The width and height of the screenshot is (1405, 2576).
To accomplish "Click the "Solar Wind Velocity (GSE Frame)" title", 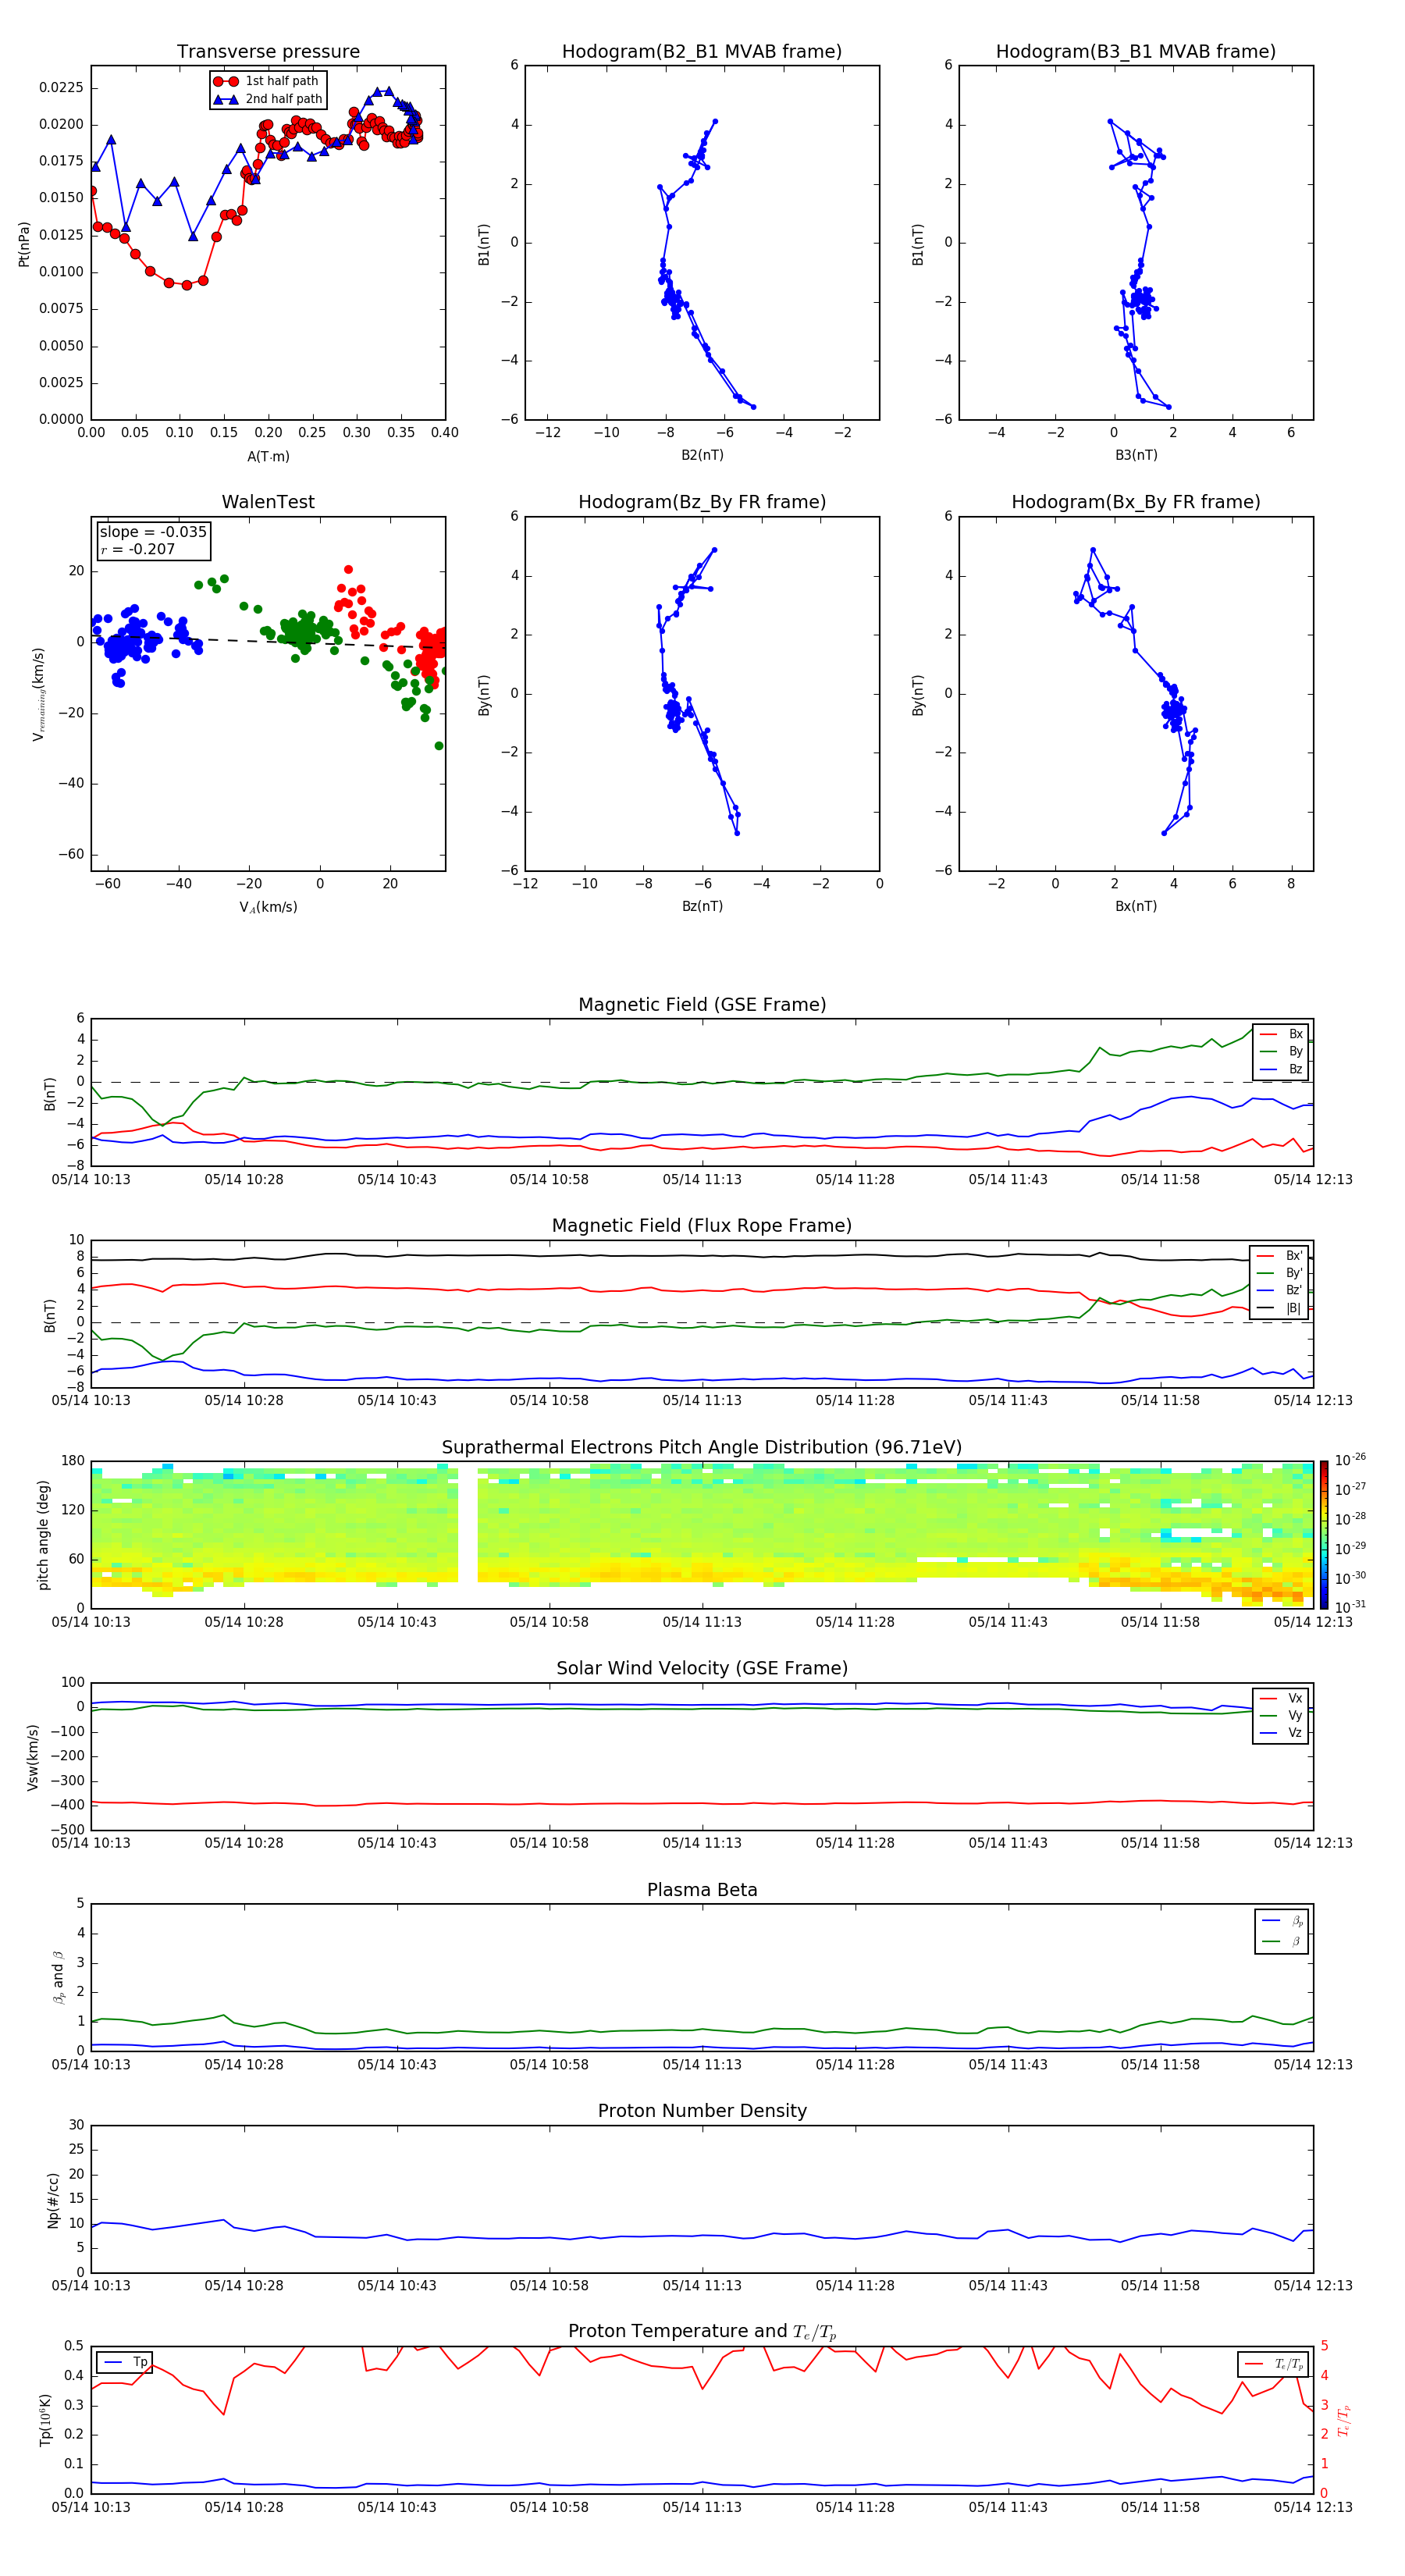I will tap(702, 1669).
